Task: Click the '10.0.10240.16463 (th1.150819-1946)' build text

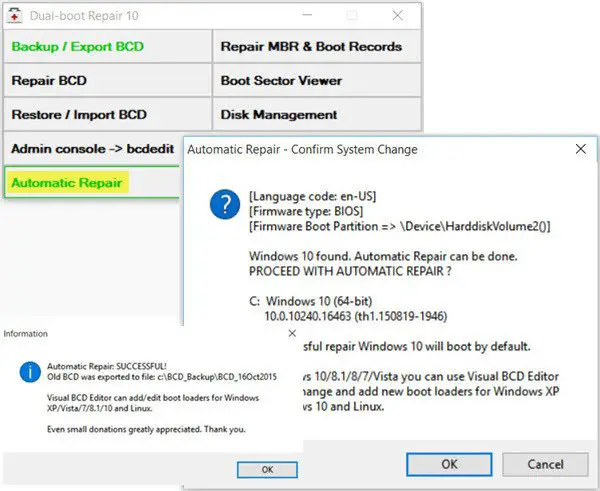Action: click(356, 316)
